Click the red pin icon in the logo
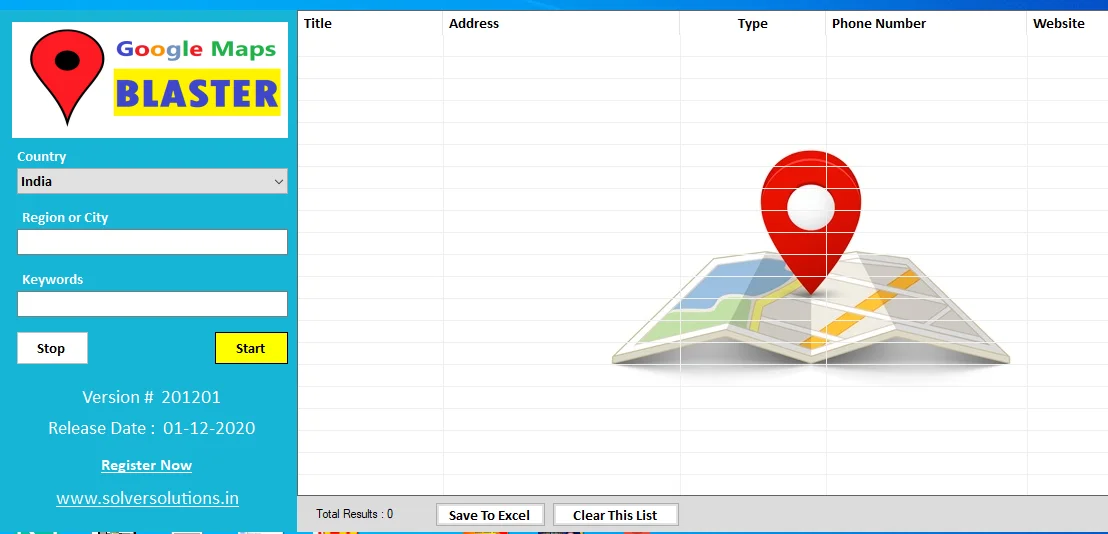Viewport: 1108px width, 534px height. [x=67, y=70]
